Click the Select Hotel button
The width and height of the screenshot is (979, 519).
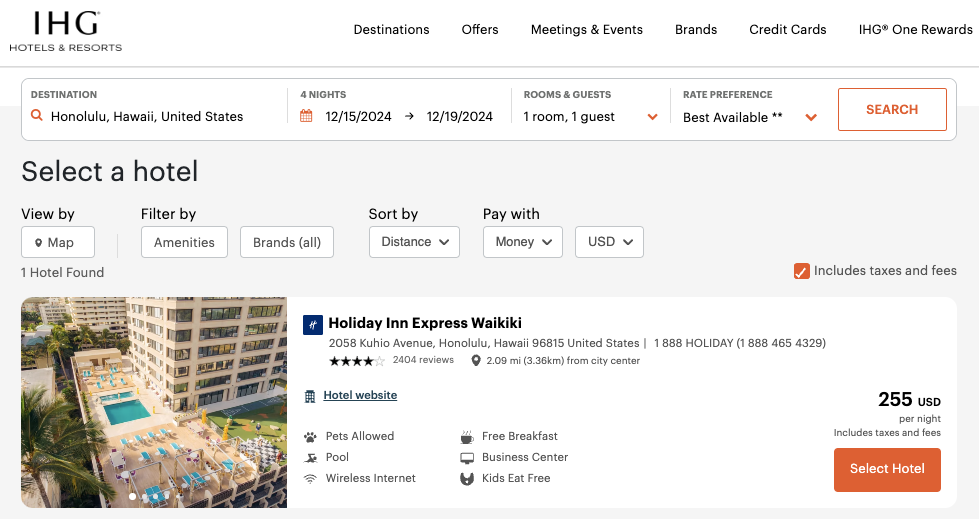(887, 470)
